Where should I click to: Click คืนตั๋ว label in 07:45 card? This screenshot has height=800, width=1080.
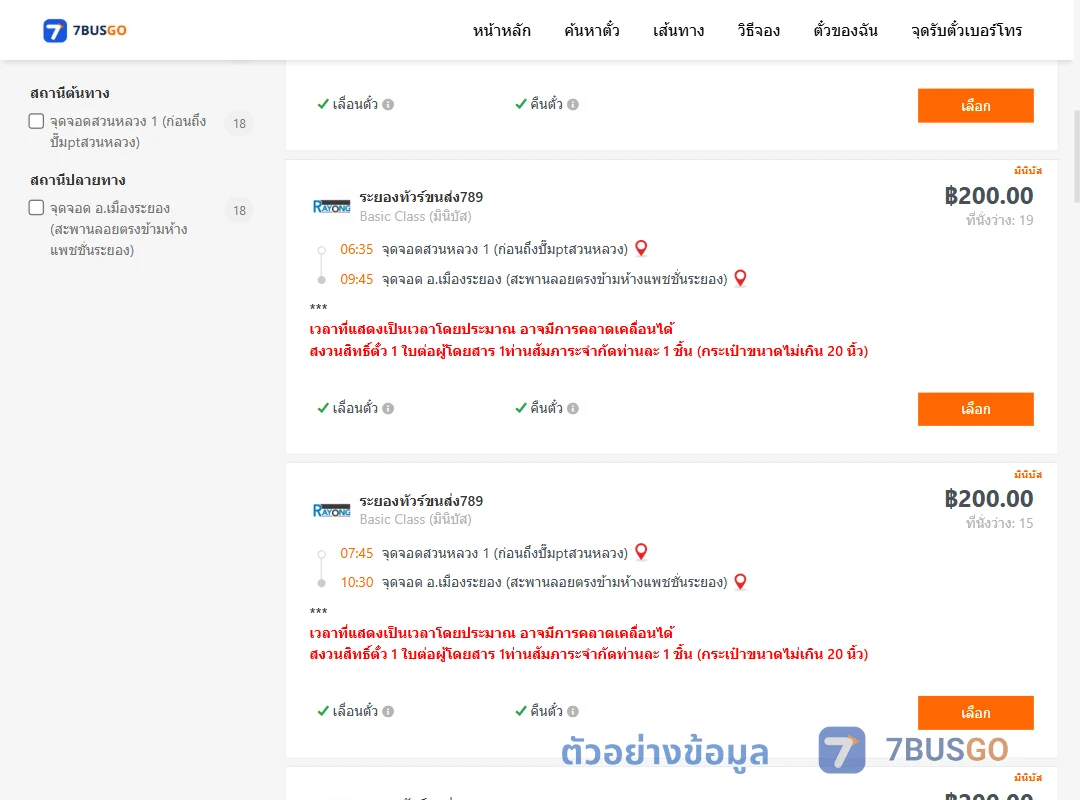point(546,711)
